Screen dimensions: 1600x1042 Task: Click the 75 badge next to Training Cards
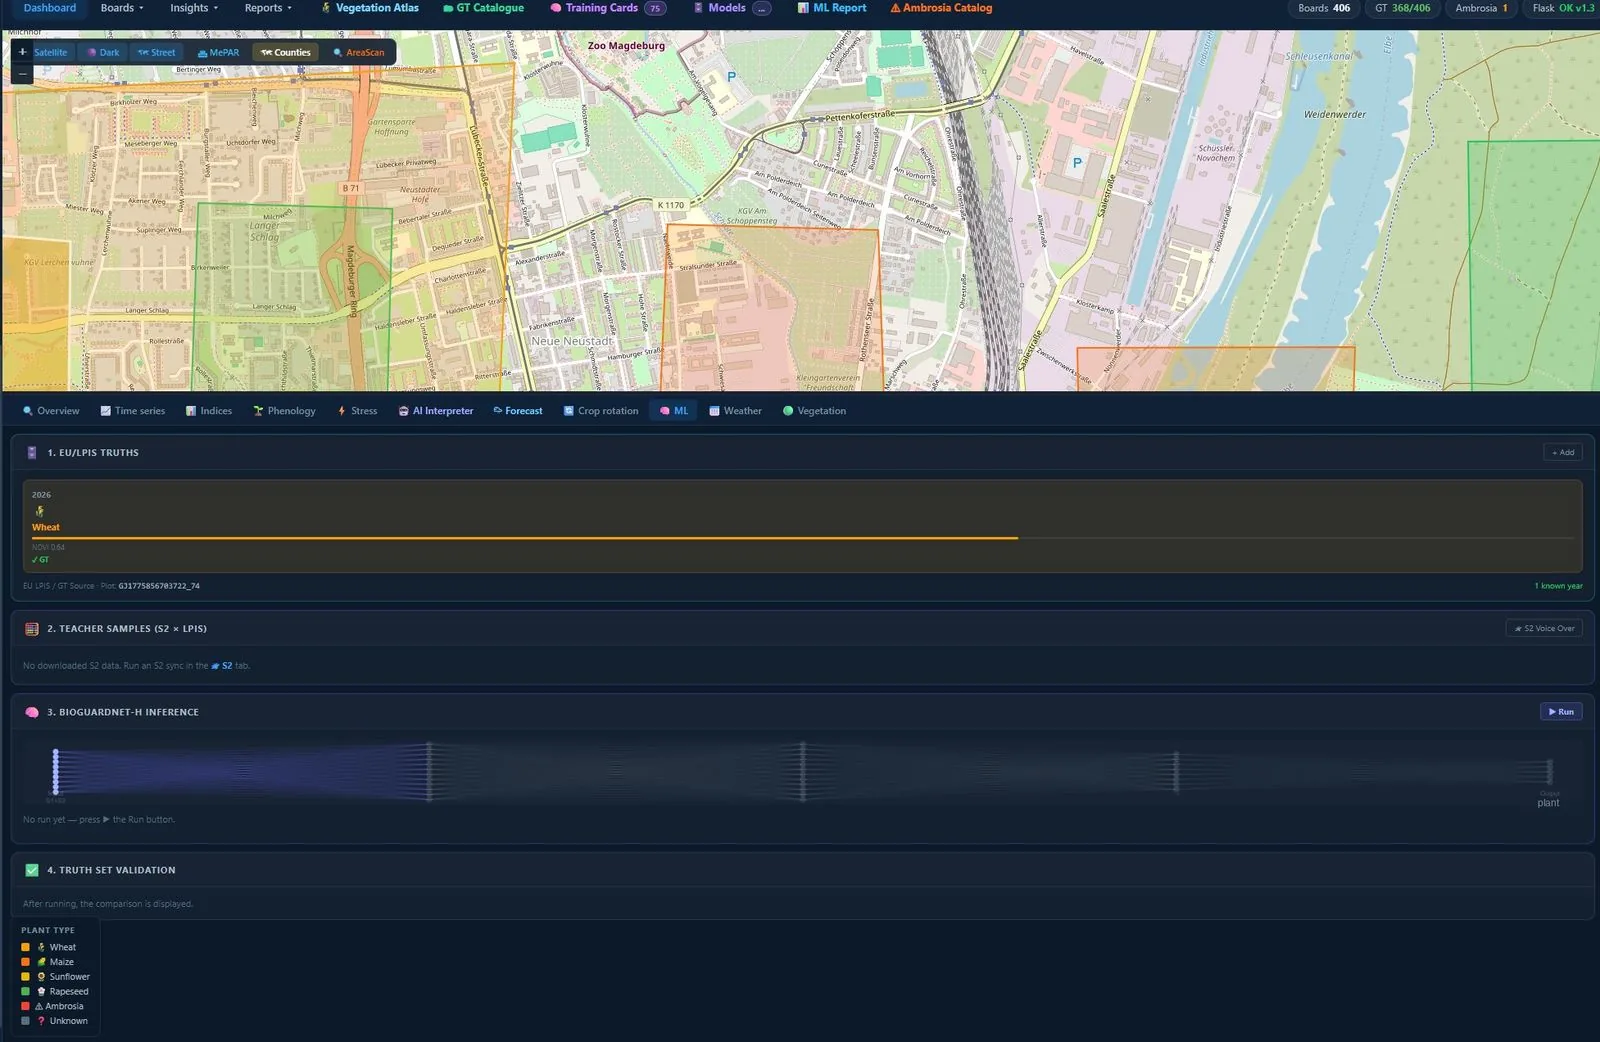[x=655, y=8]
